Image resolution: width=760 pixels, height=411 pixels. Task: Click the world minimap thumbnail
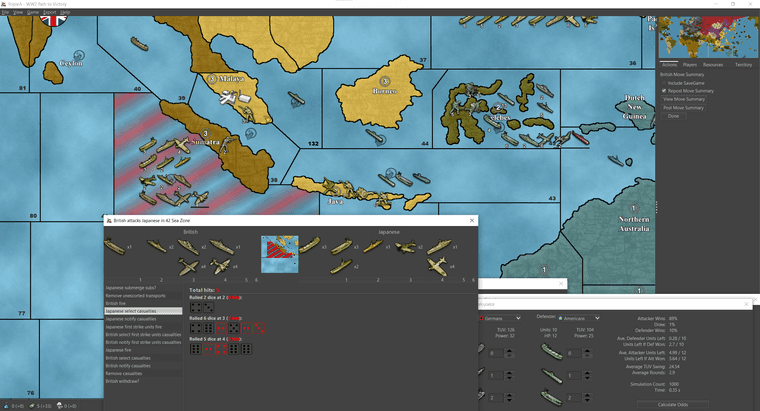click(708, 37)
